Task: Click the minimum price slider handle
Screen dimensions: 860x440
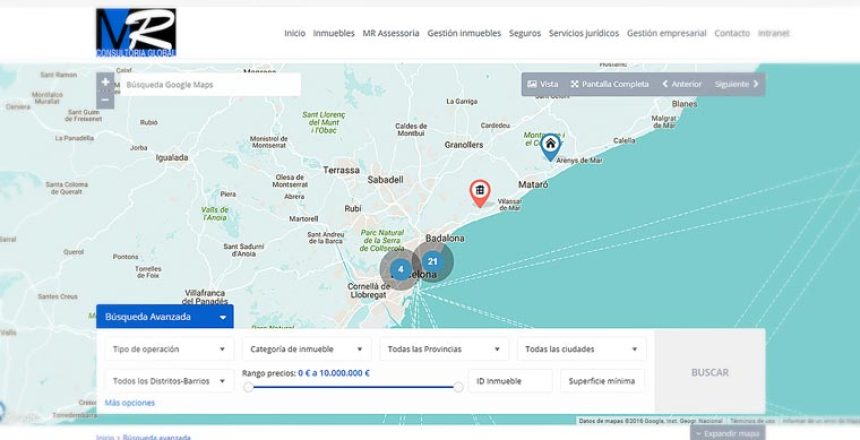Action: coord(248,387)
